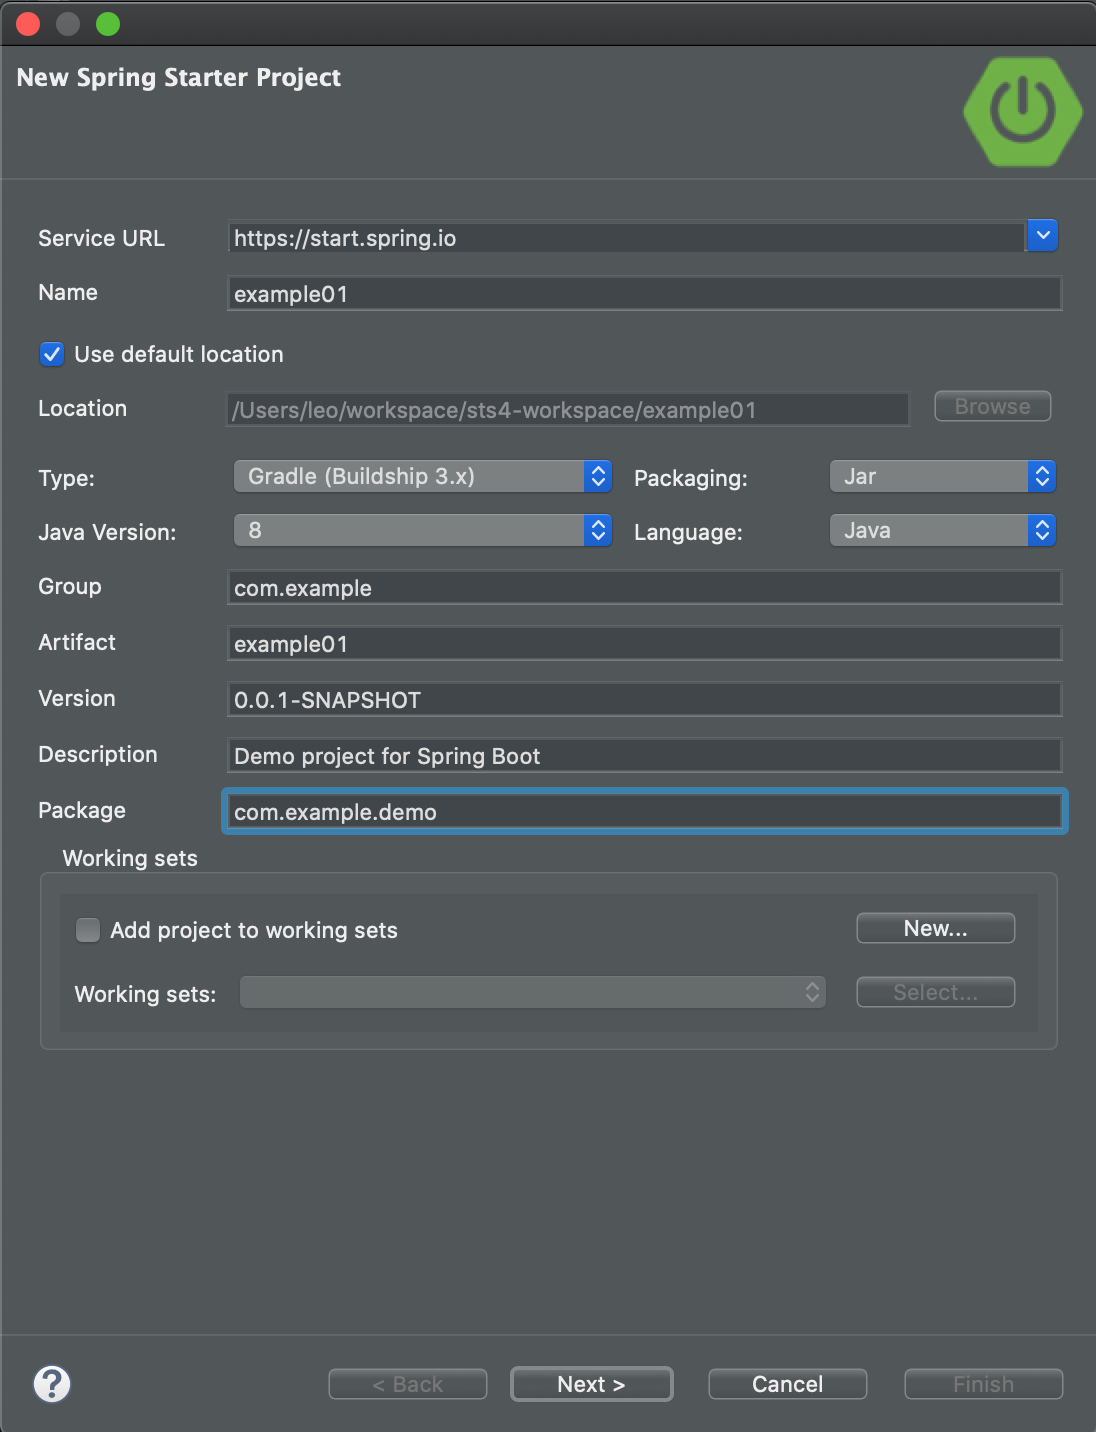Click the Description field Demo project
1096x1432 pixels.
click(x=645, y=755)
